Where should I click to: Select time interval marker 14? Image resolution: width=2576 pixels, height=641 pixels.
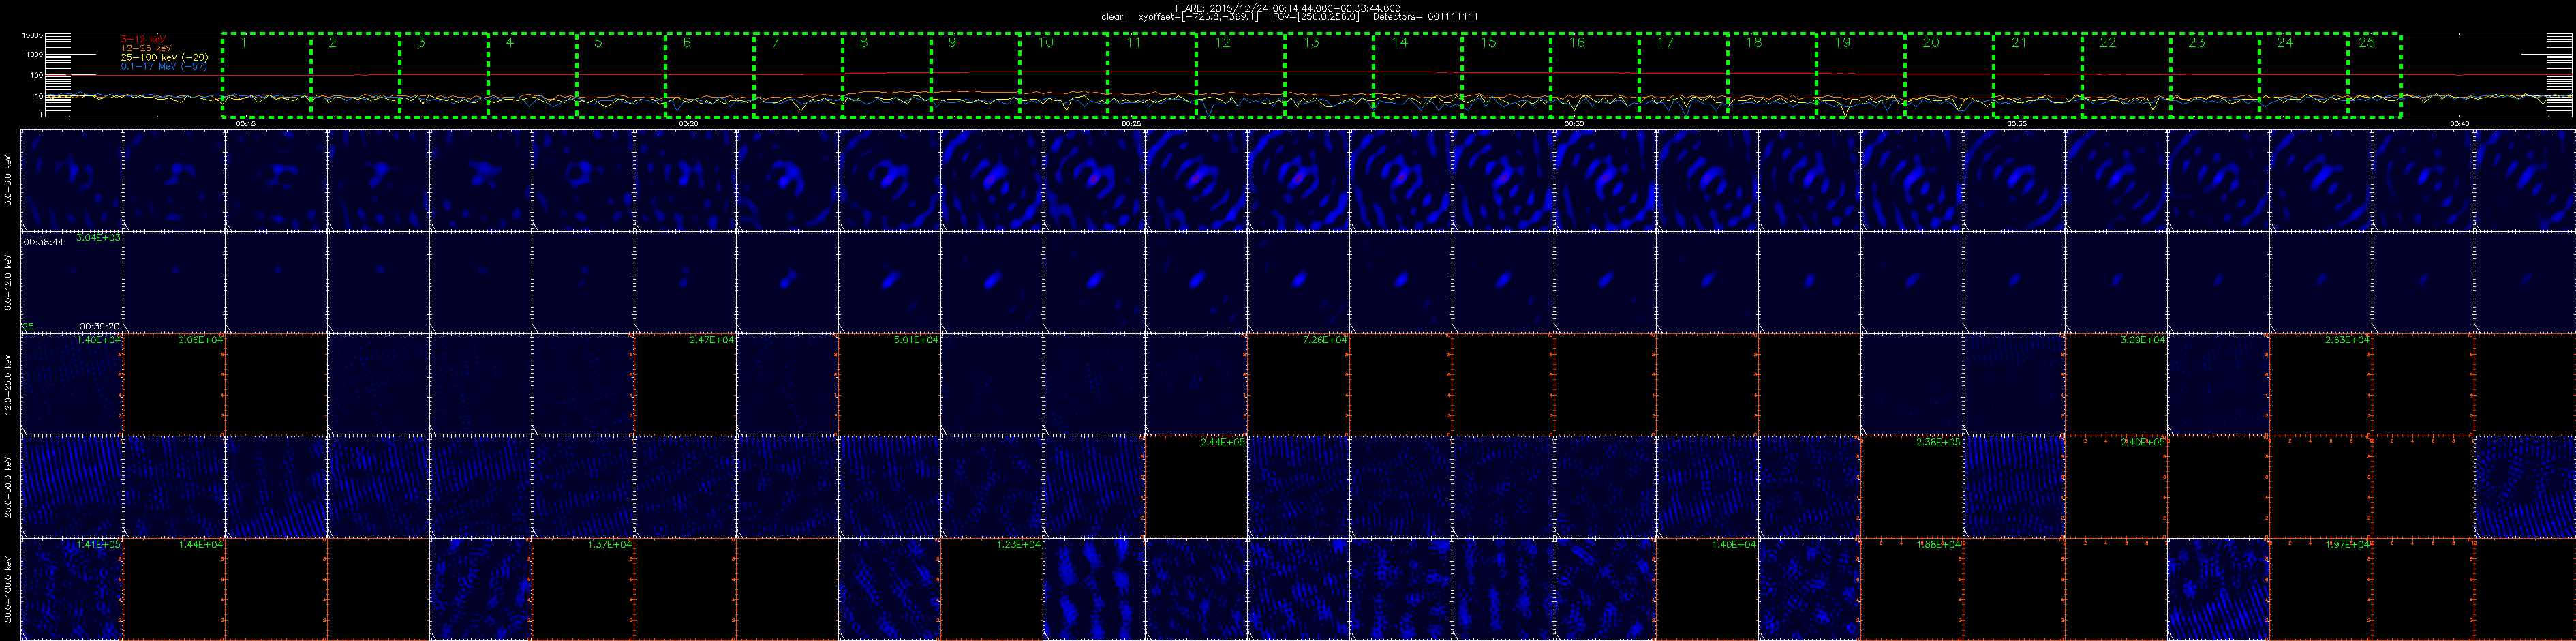point(1400,43)
